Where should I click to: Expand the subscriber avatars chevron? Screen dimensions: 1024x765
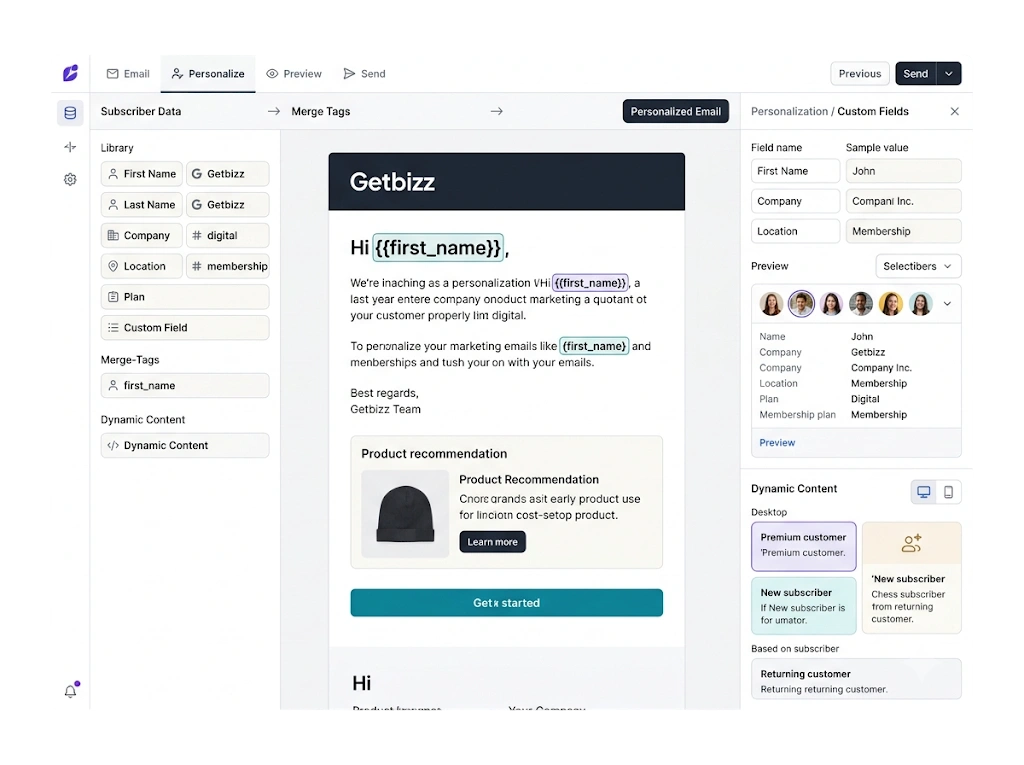(947, 304)
